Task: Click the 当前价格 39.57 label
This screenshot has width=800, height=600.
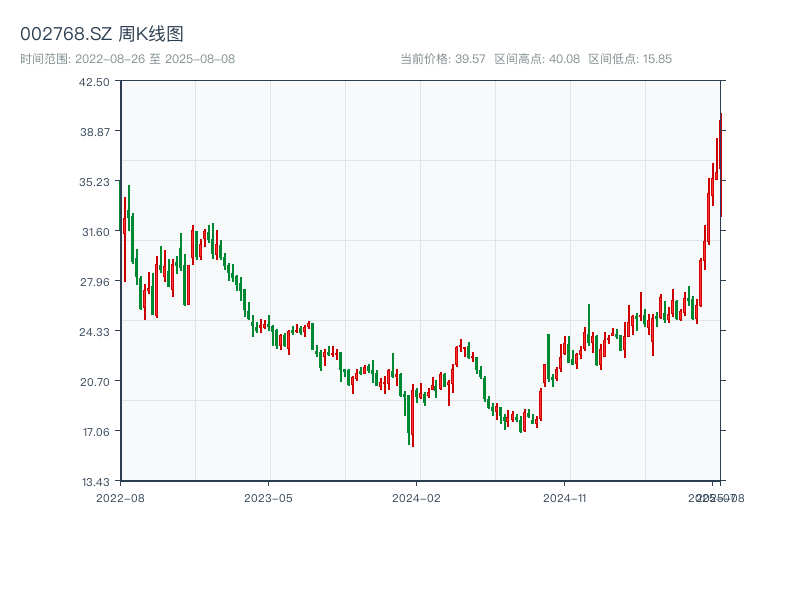Action: [443, 59]
